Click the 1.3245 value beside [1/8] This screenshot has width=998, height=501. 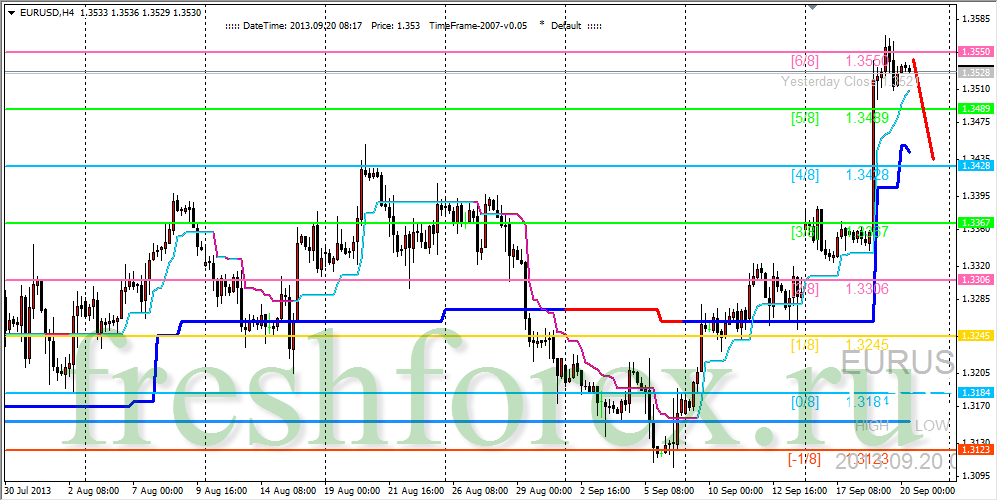coord(867,346)
